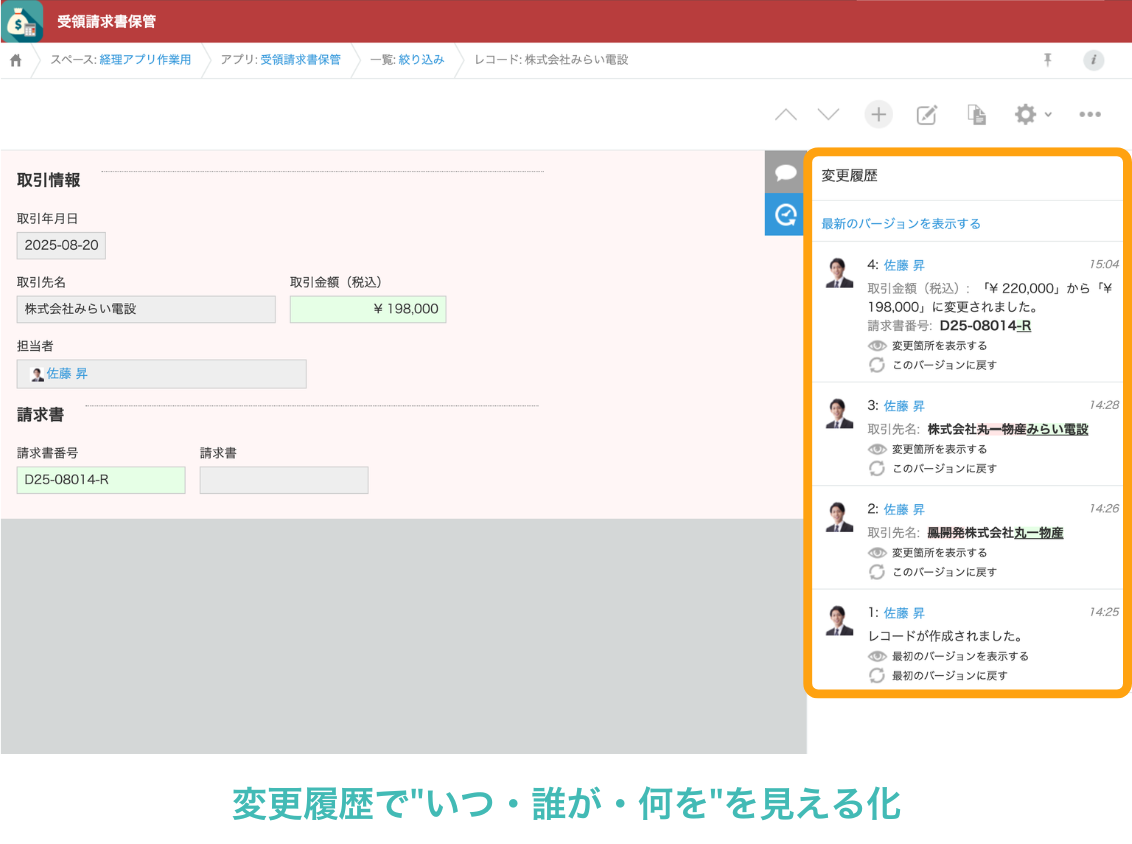Click timestamp 14:25 on version 1

click(1104, 612)
